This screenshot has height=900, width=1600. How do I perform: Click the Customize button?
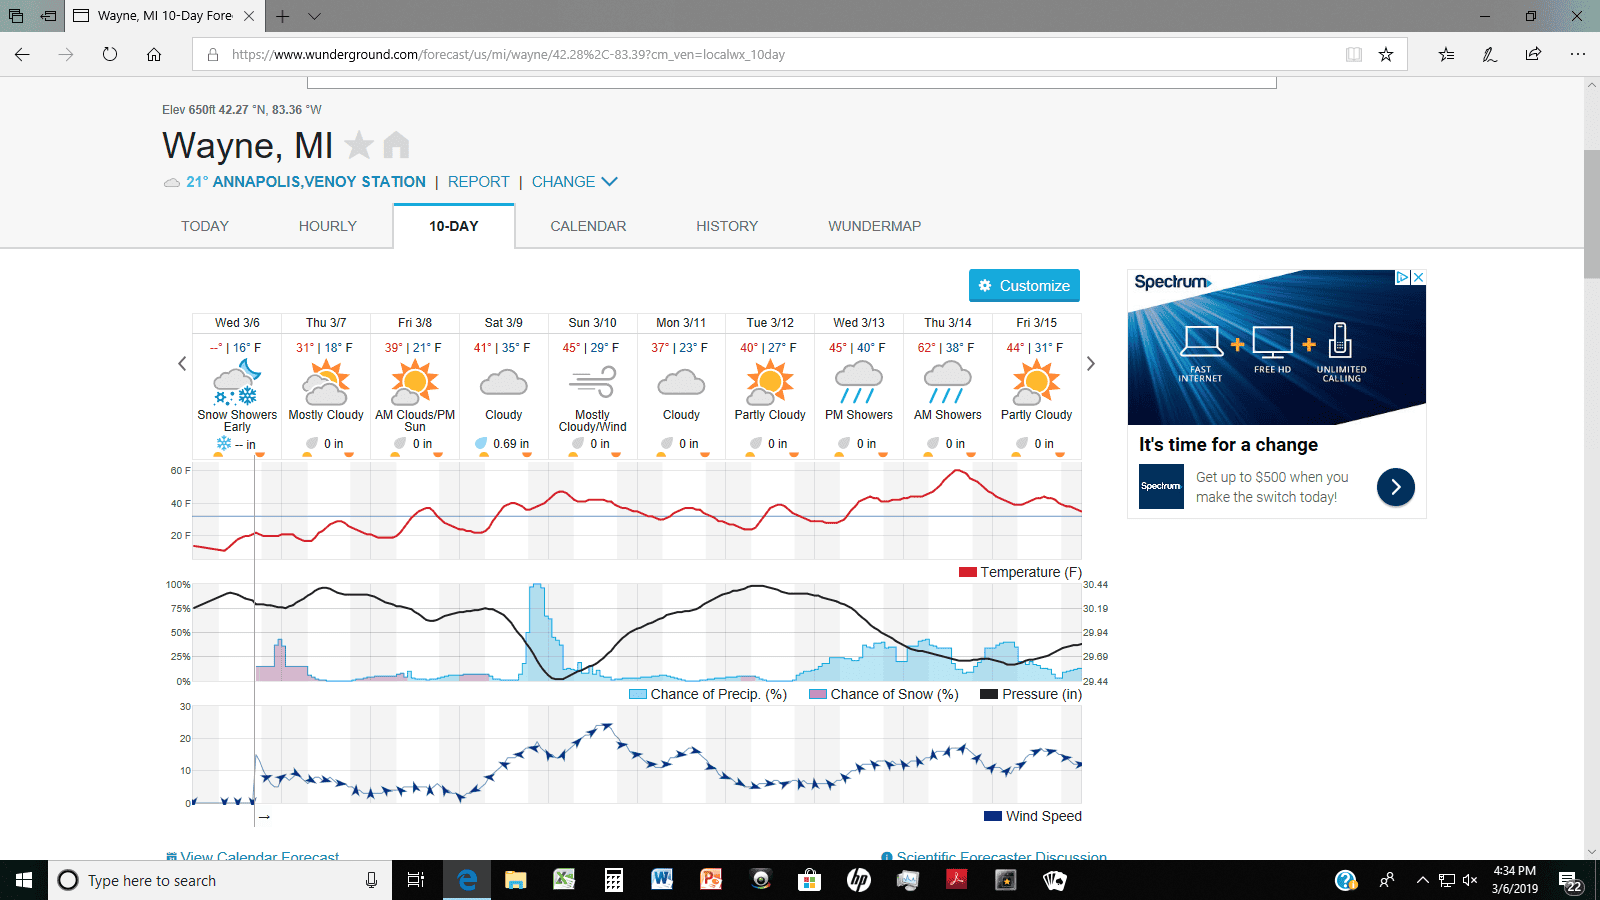click(x=1024, y=285)
